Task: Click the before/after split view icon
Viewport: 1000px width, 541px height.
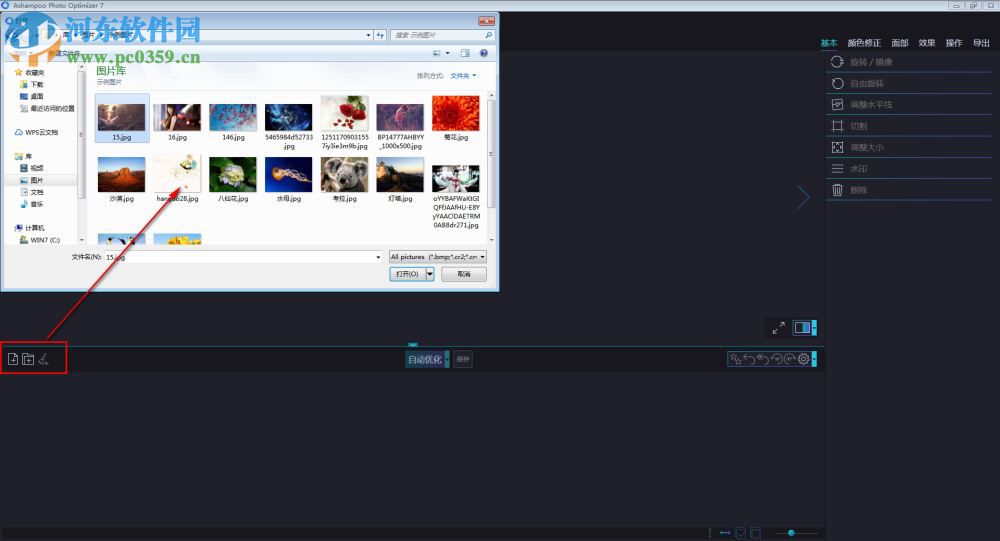Action: point(802,328)
